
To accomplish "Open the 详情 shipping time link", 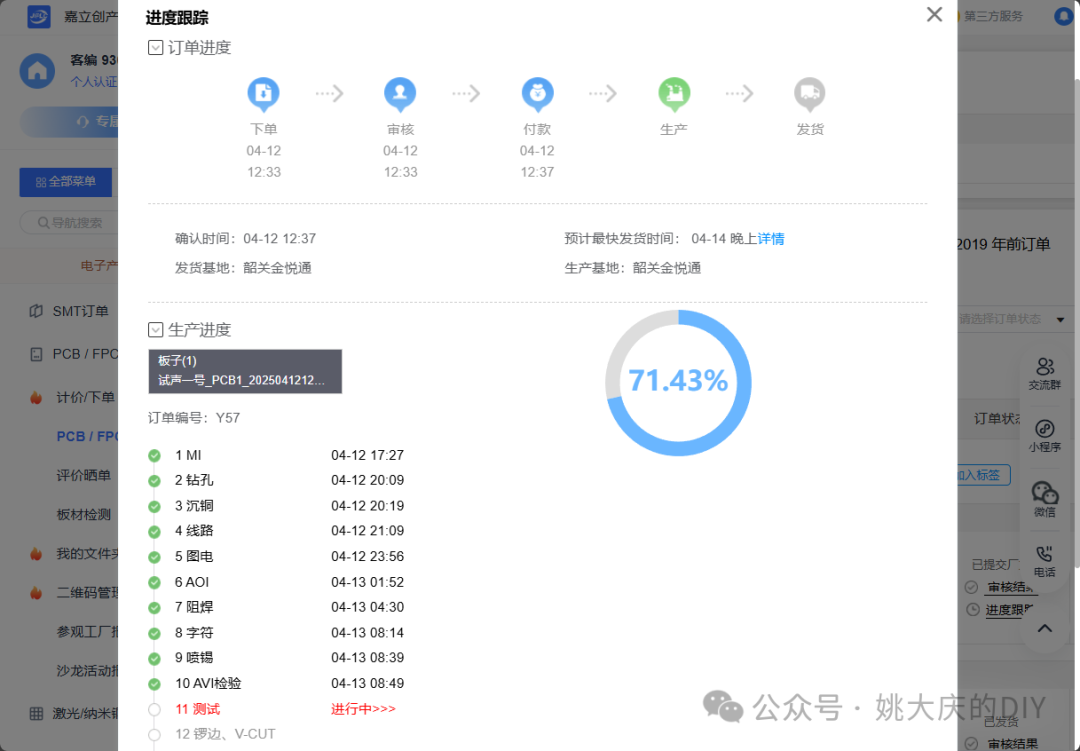I will [771, 238].
